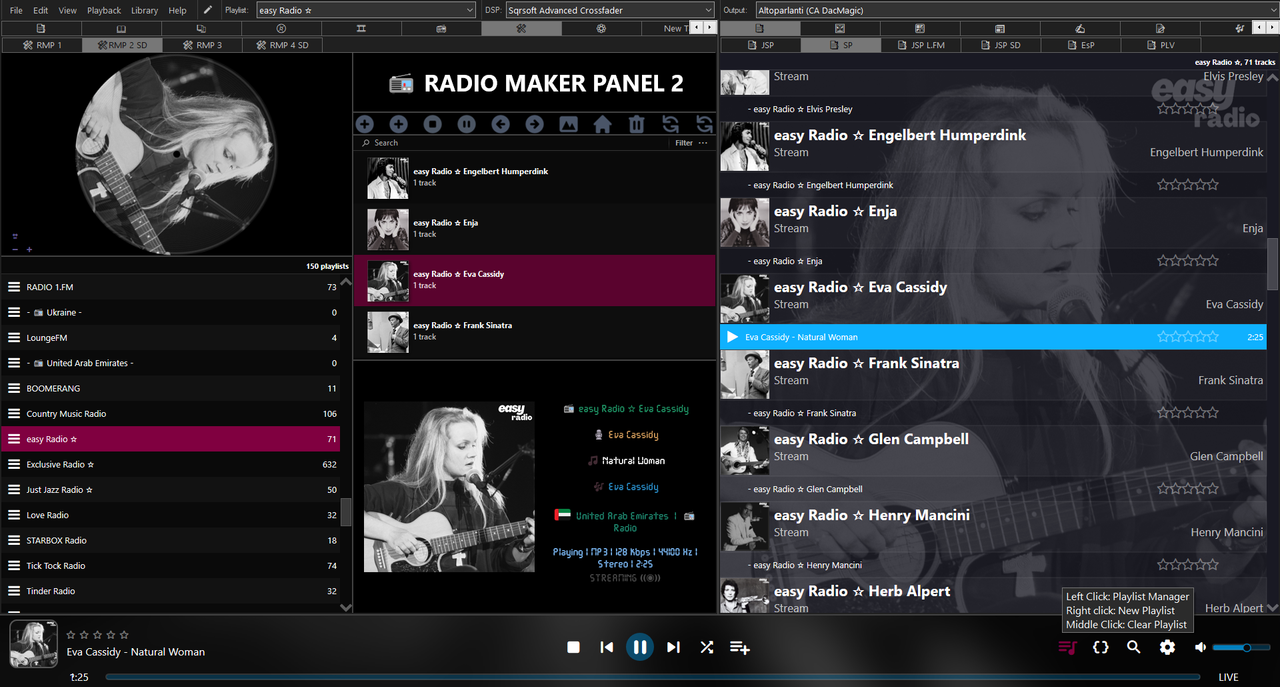The image size is (1280, 687).
Task: Open the Playlist dropdown showing easy Radio
Action: click(365, 10)
